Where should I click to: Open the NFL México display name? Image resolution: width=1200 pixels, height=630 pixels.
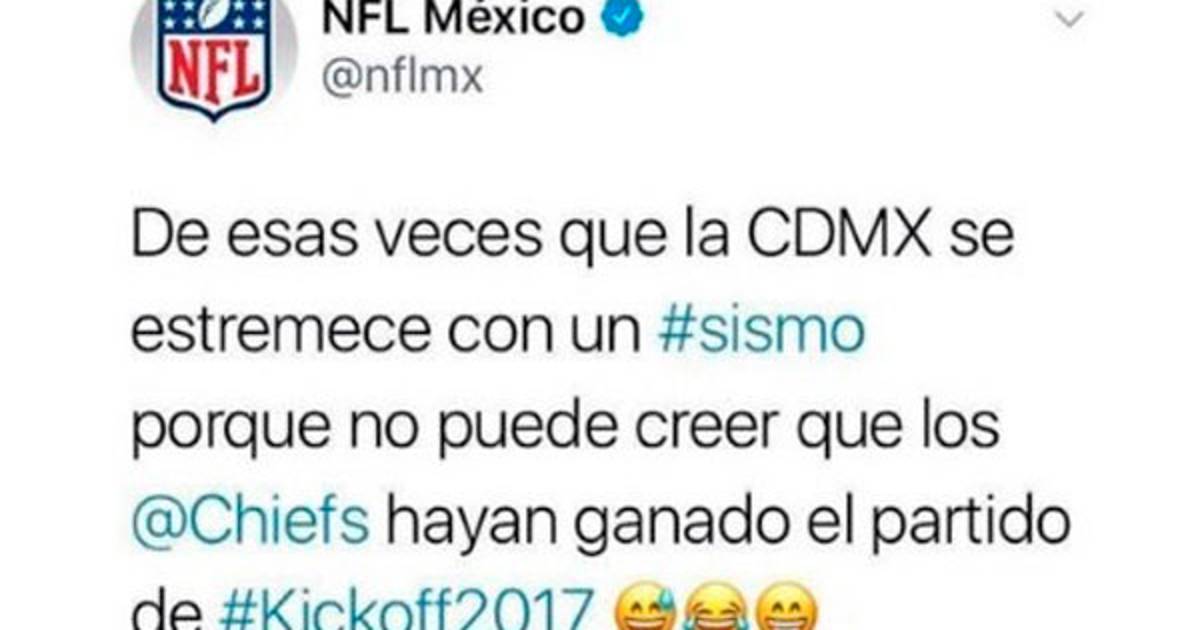pyautogui.click(x=455, y=16)
